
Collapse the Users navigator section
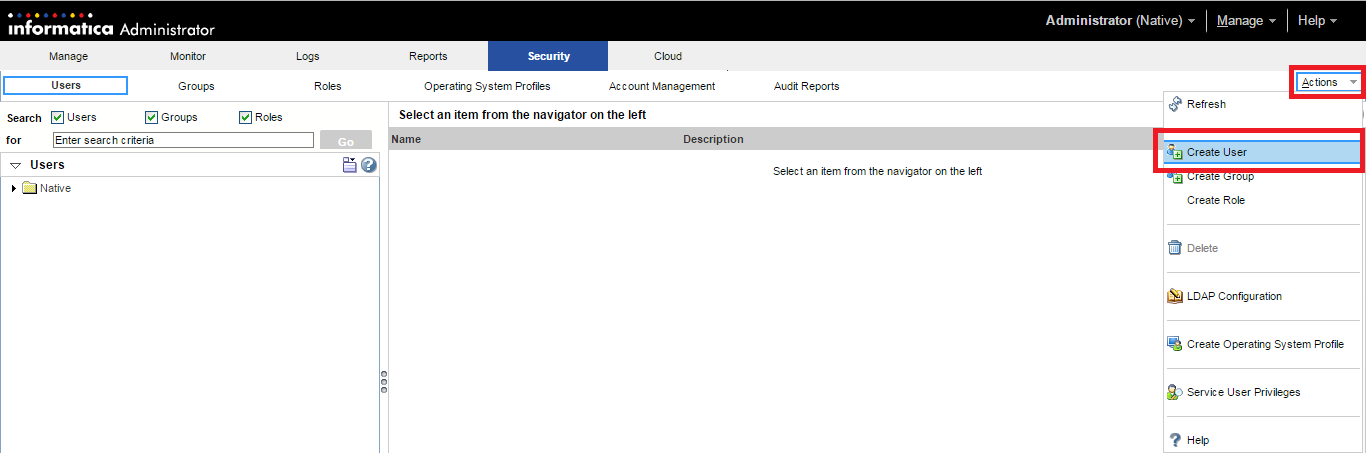click(16, 165)
